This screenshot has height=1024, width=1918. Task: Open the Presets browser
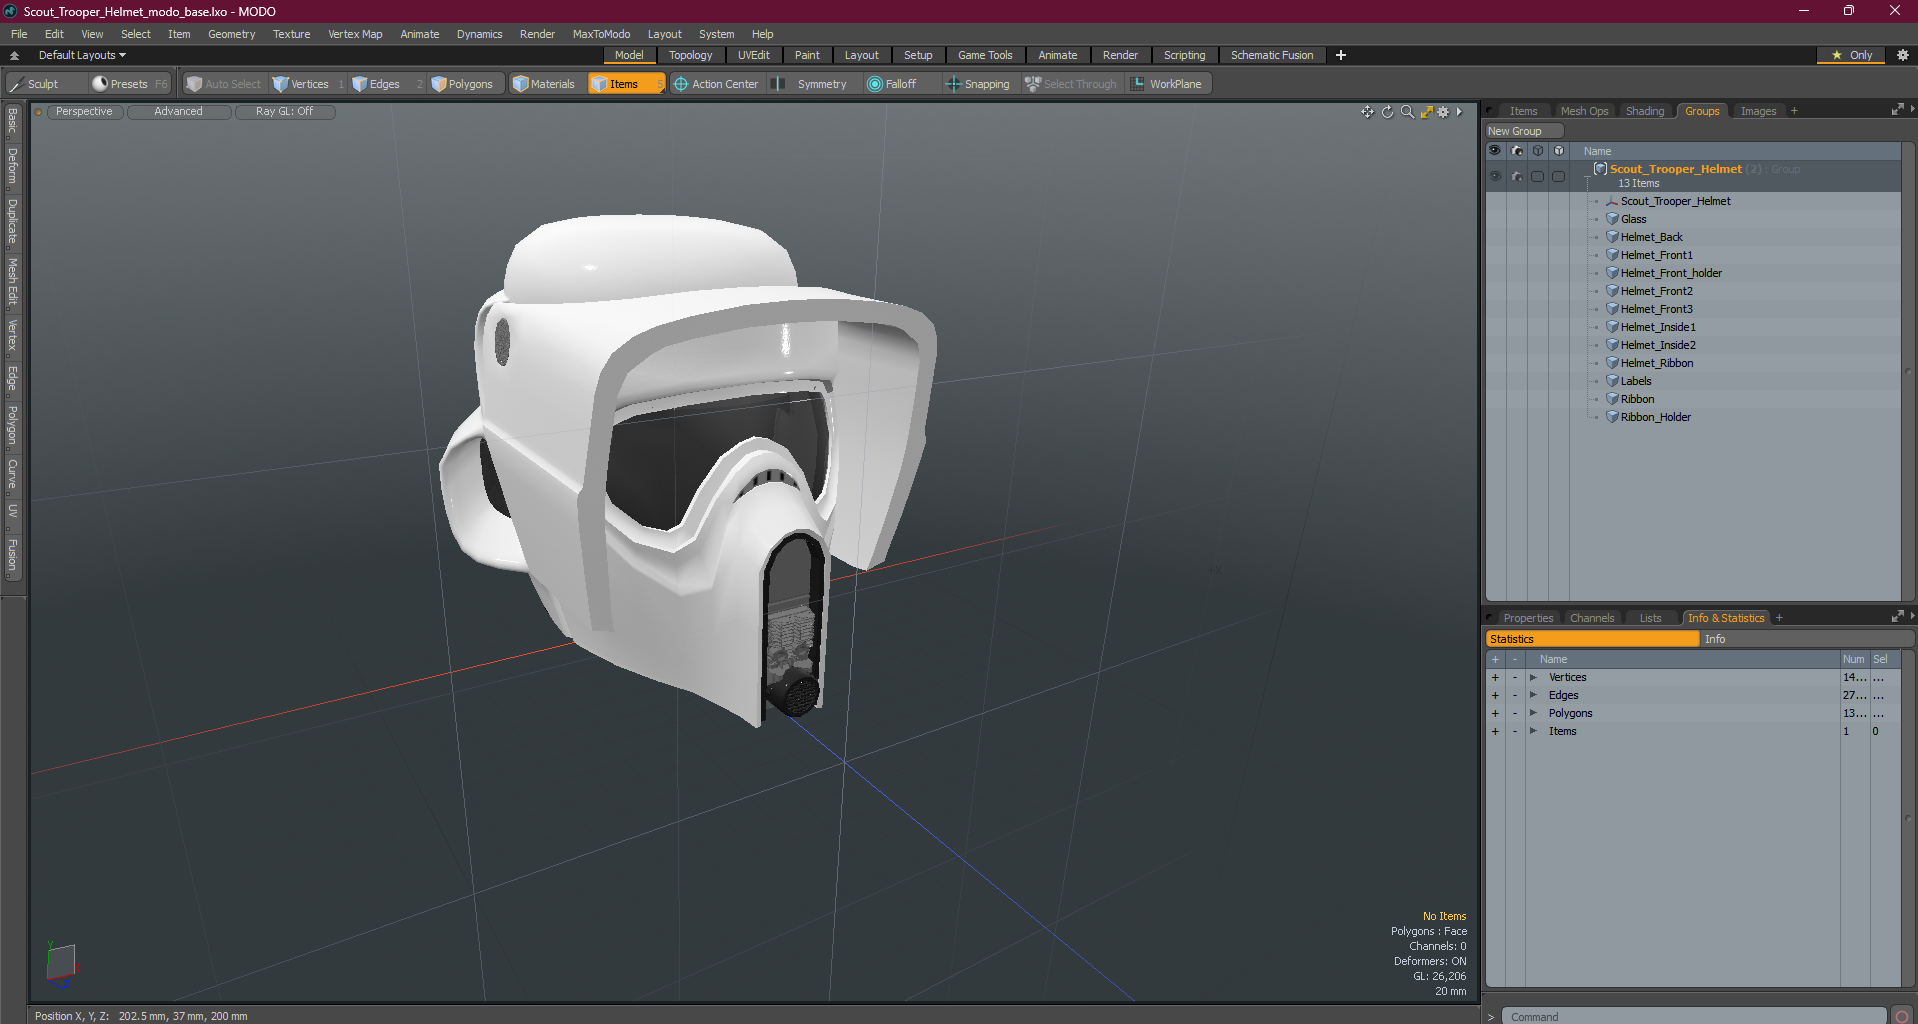tap(129, 84)
